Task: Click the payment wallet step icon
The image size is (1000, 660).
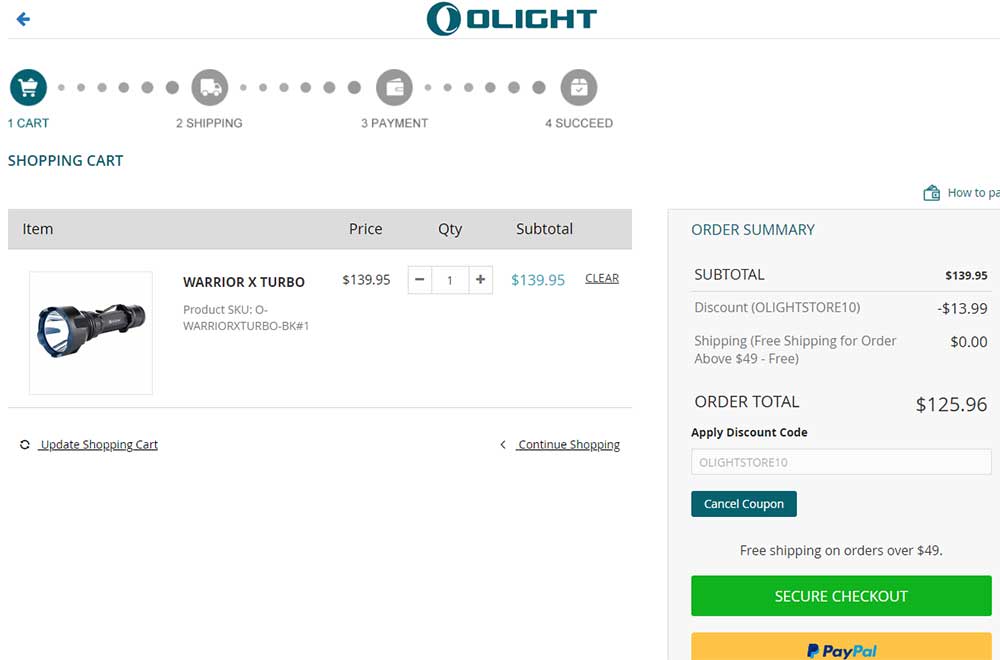Action: 394,88
